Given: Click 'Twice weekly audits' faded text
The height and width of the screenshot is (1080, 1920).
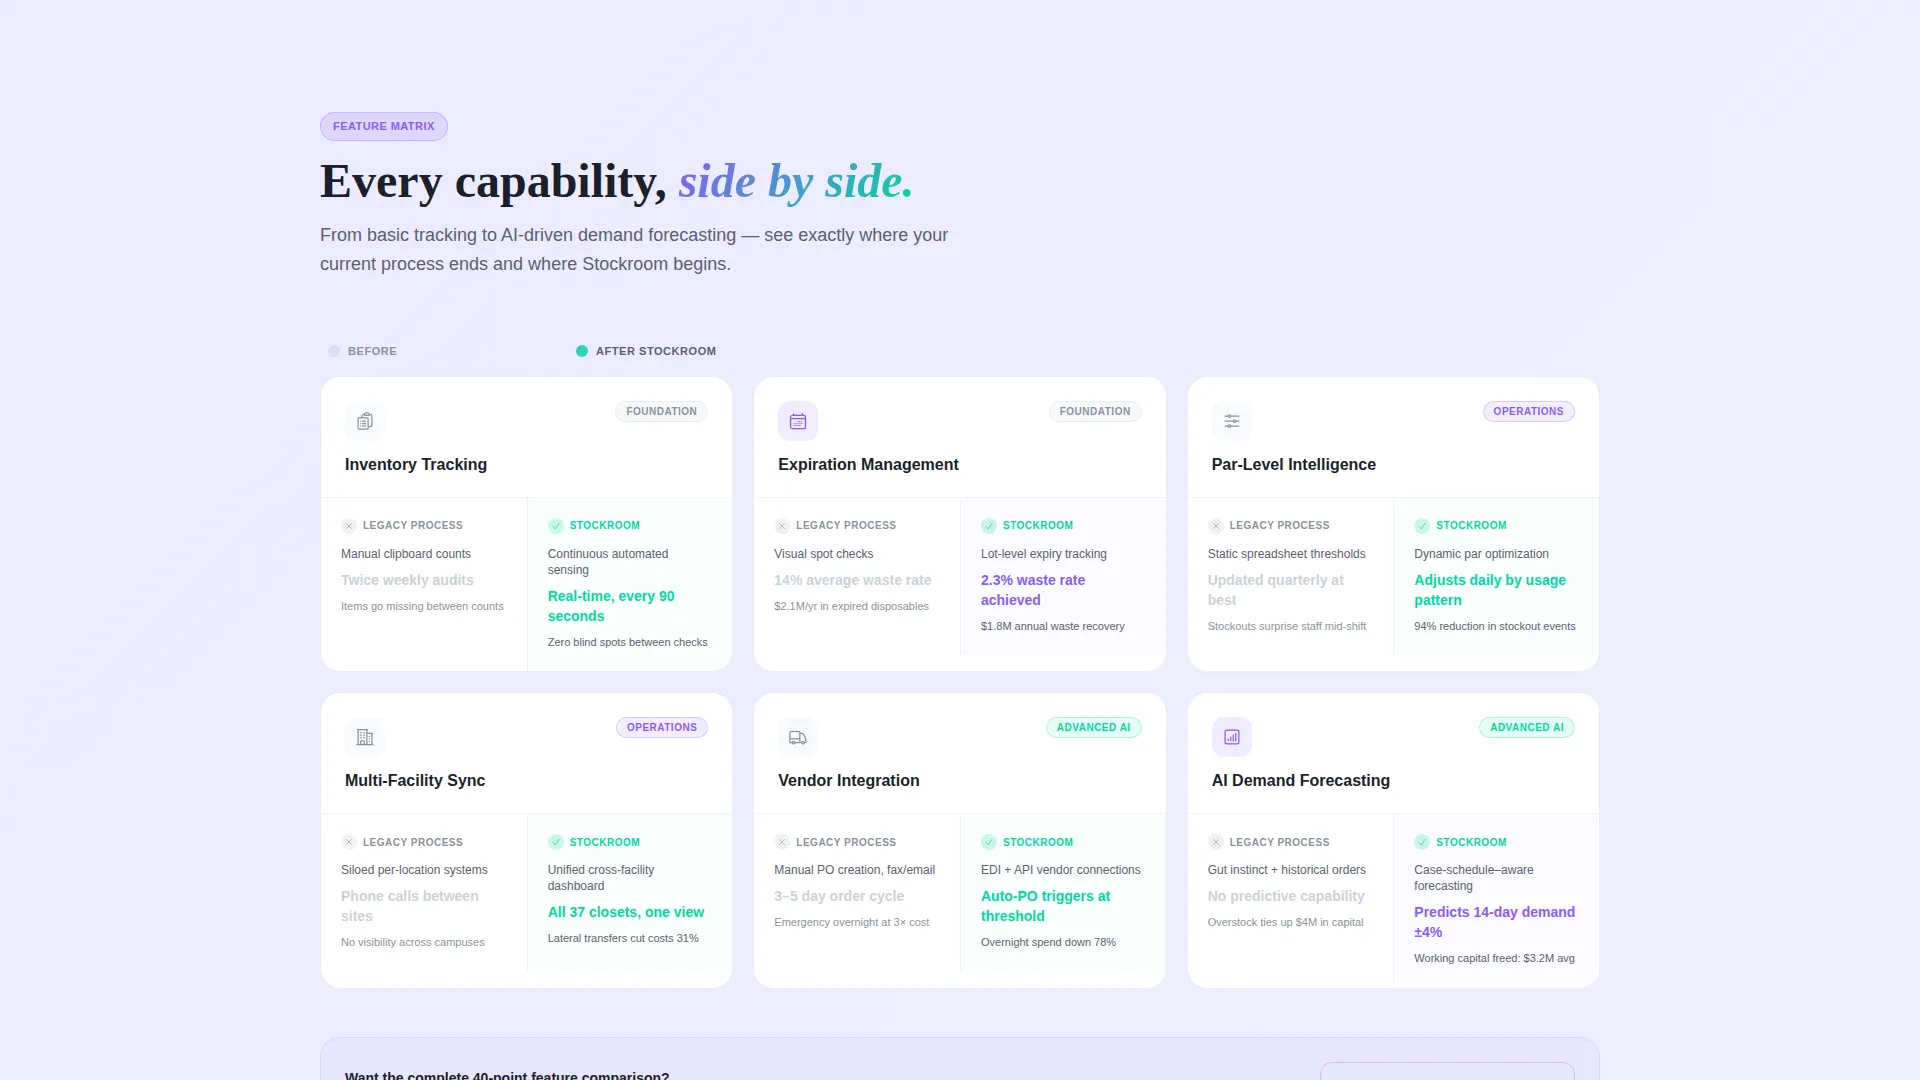Looking at the screenshot, I should click(x=407, y=580).
